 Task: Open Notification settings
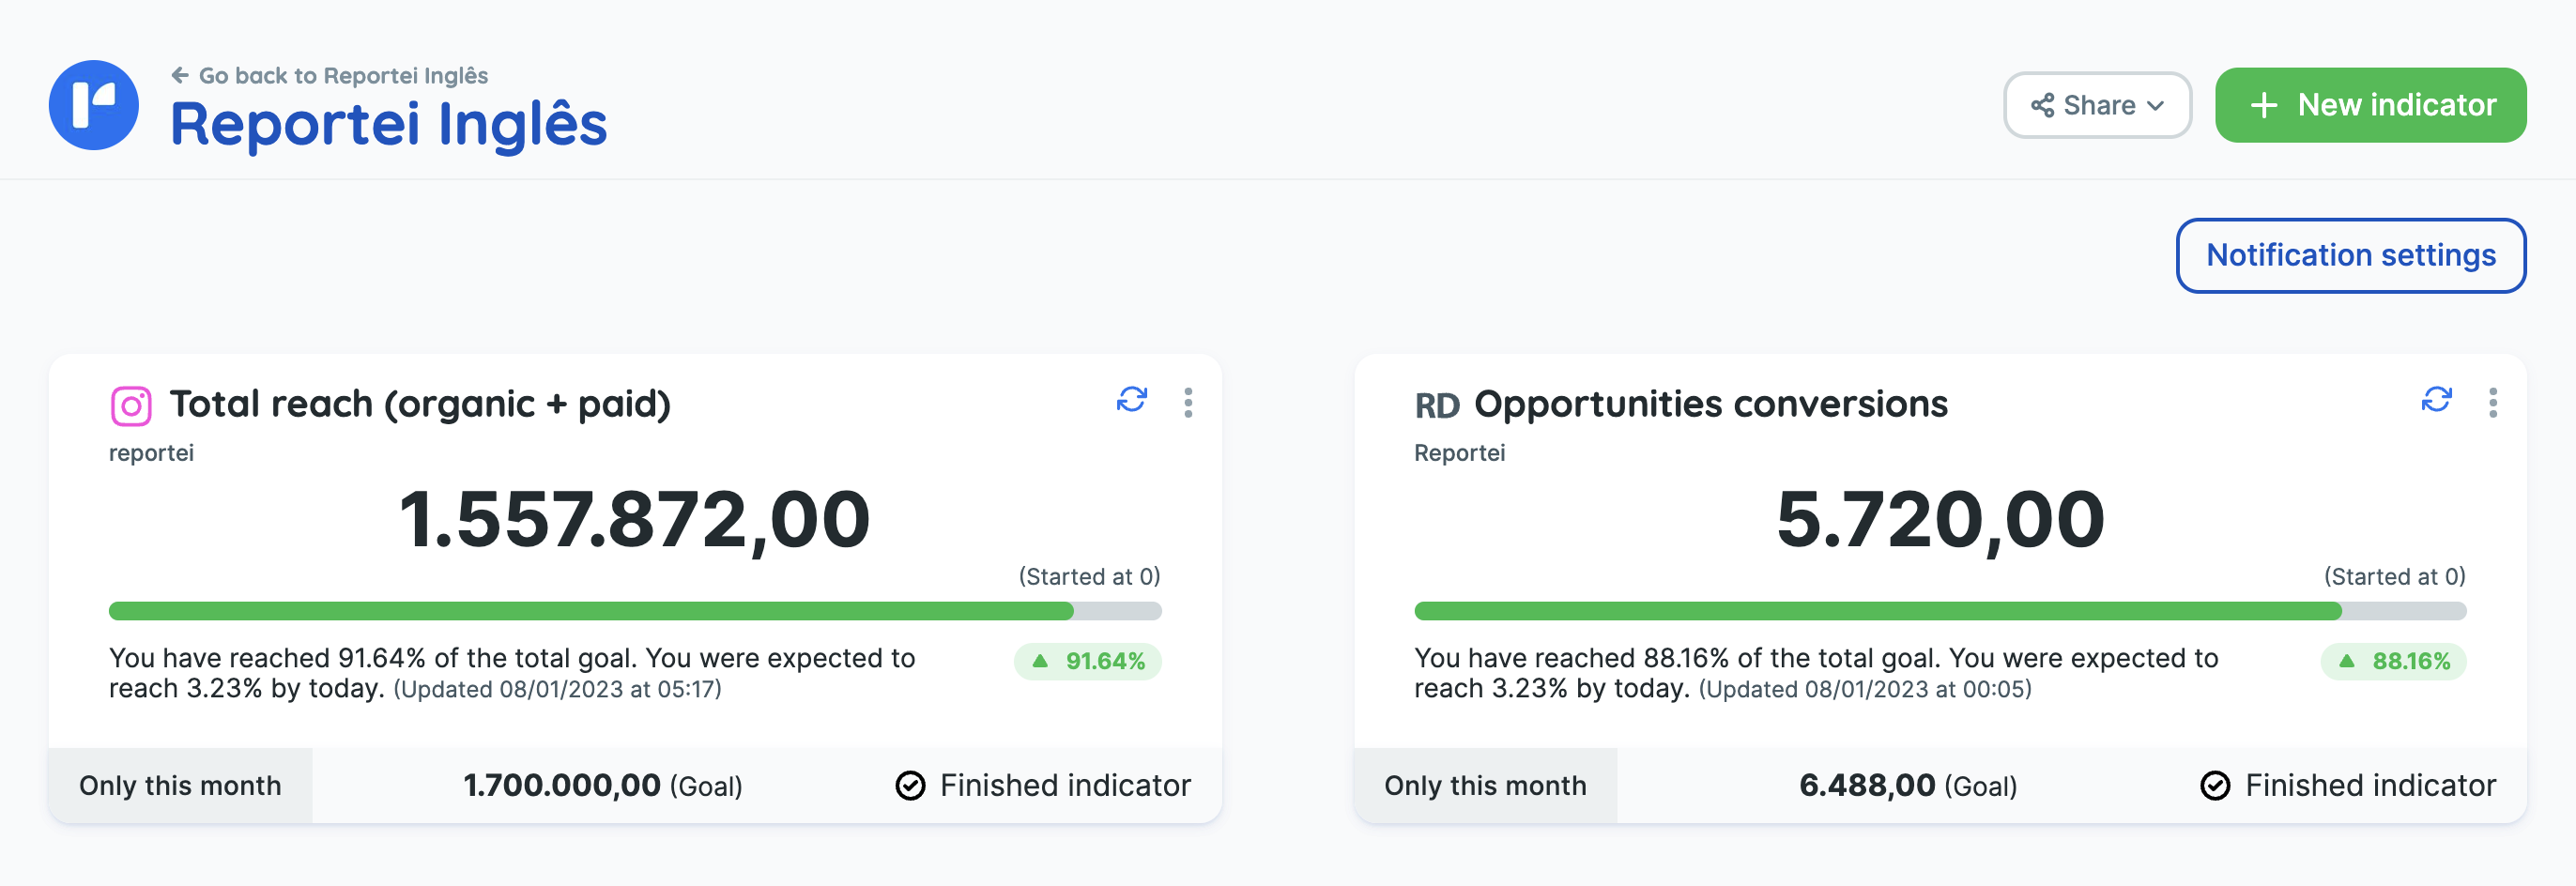click(x=2351, y=255)
